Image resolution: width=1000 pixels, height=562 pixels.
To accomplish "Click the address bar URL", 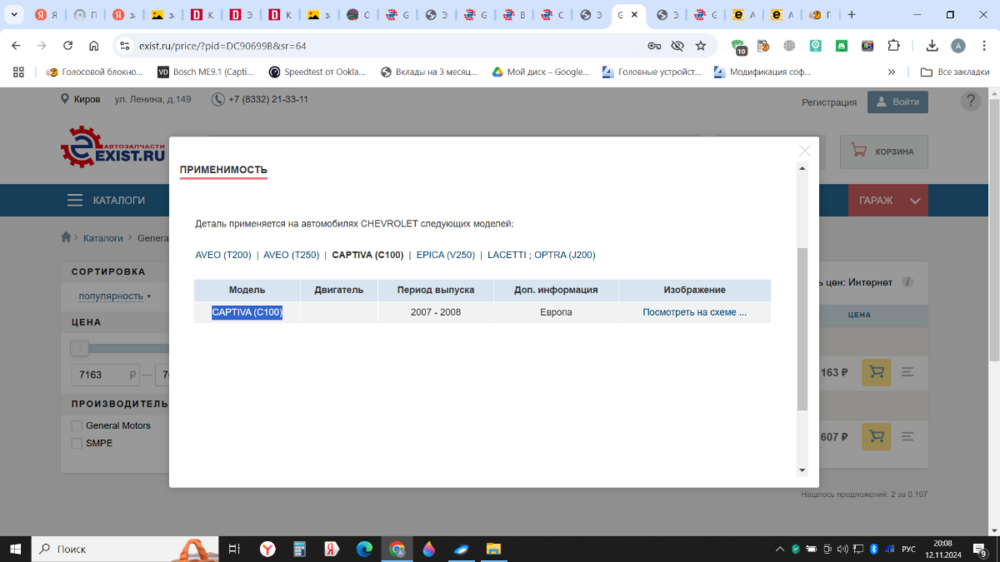I will pyautogui.click(x=223, y=46).
